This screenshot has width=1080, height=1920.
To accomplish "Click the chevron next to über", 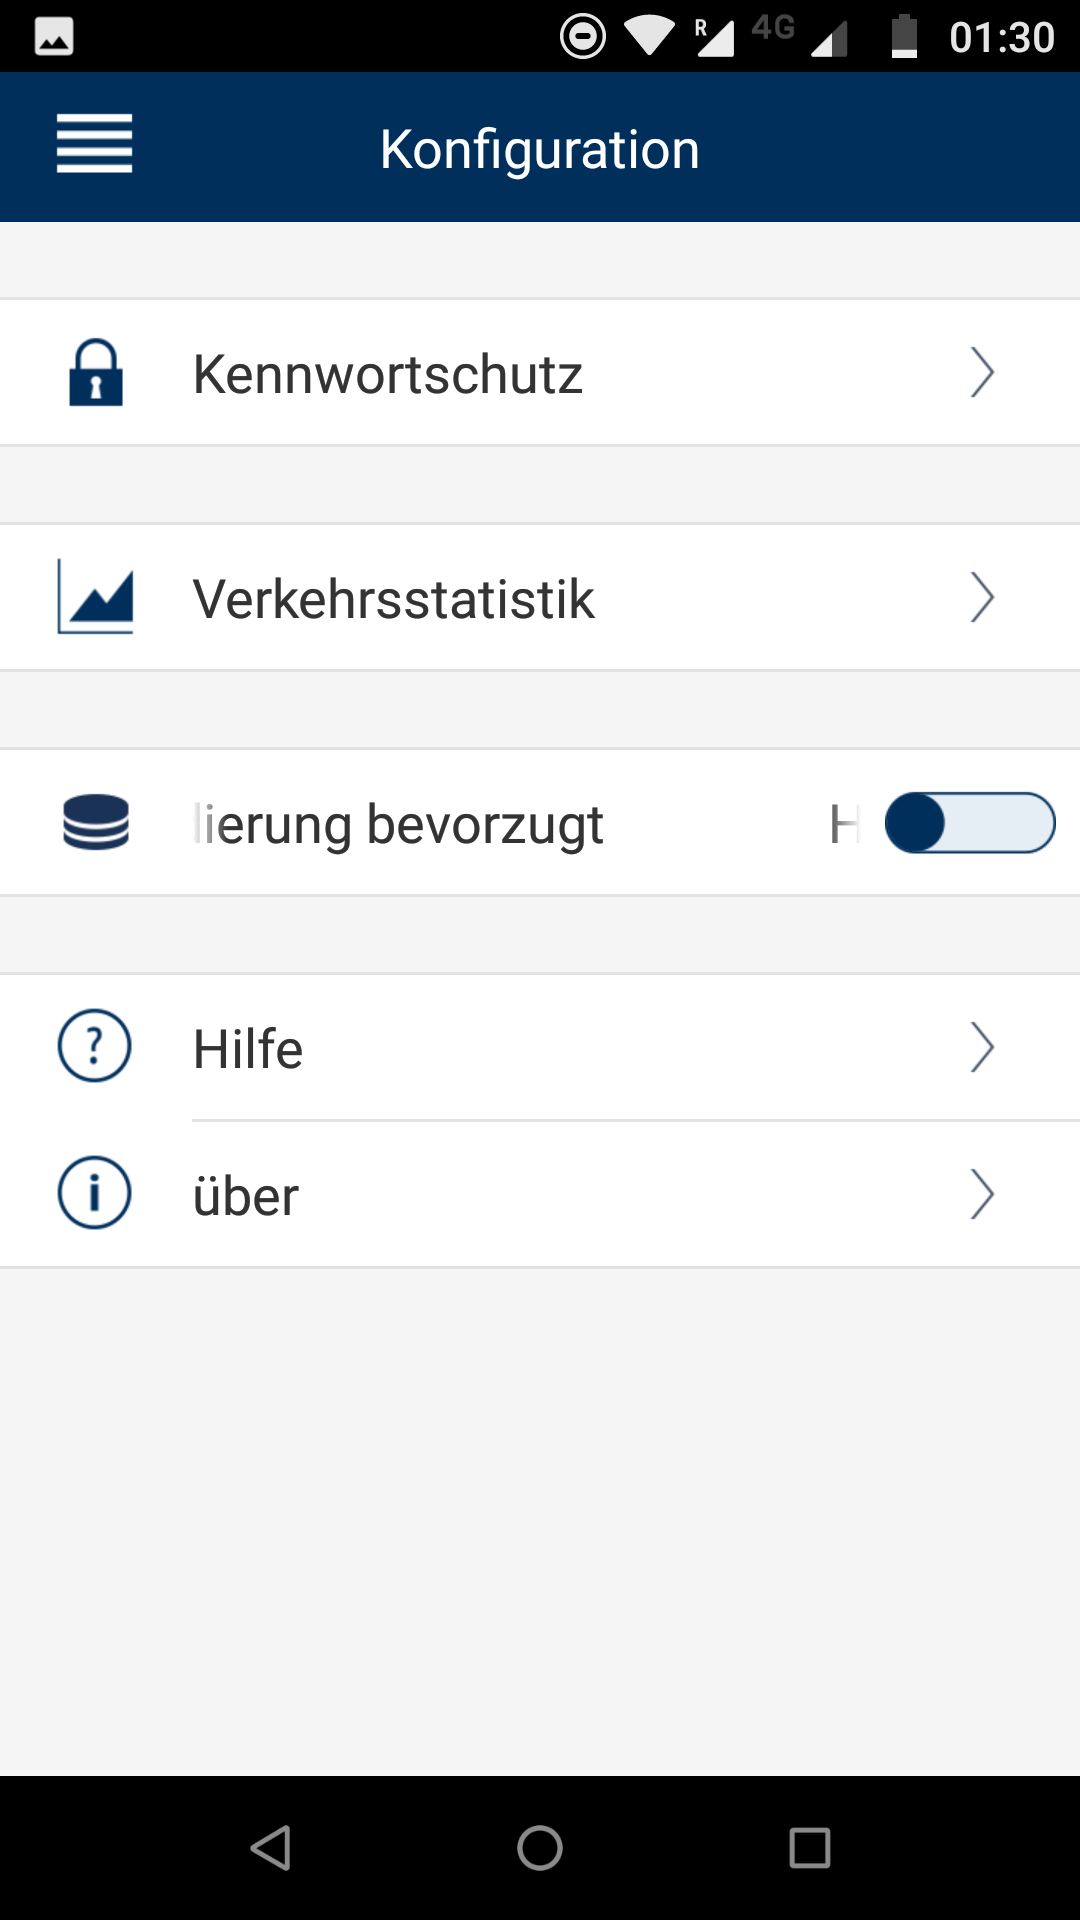I will [x=982, y=1195].
